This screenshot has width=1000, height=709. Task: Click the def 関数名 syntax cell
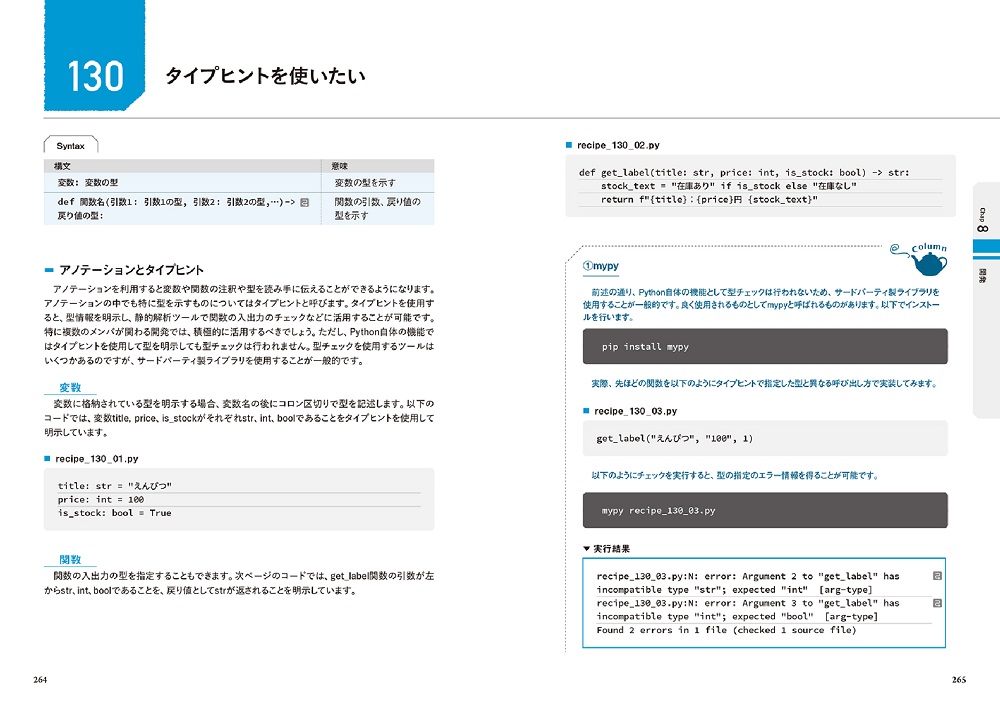pos(182,208)
